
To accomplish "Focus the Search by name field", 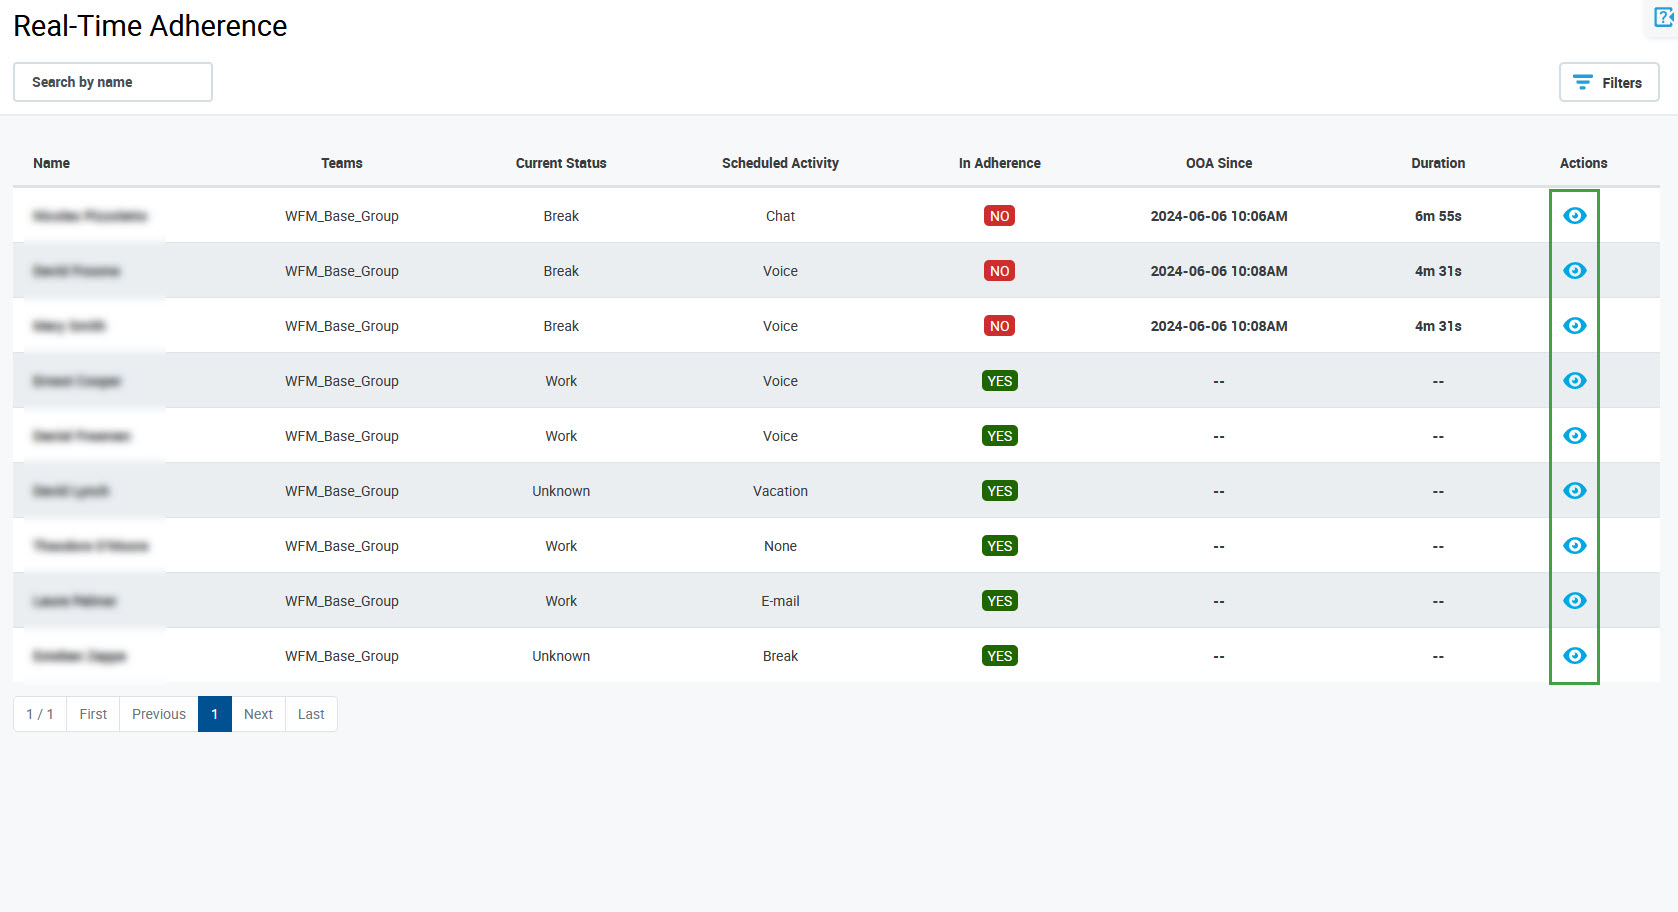I will [x=113, y=82].
